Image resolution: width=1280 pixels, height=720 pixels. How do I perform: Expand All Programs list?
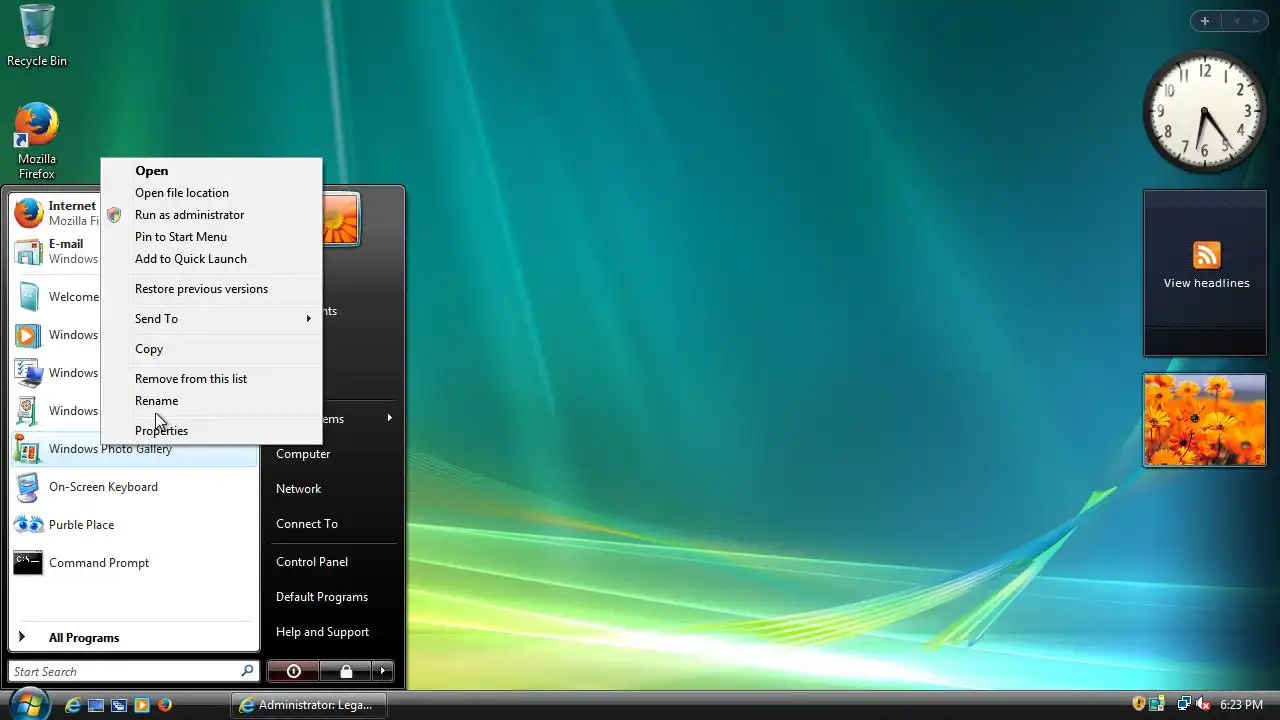[x=133, y=638]
